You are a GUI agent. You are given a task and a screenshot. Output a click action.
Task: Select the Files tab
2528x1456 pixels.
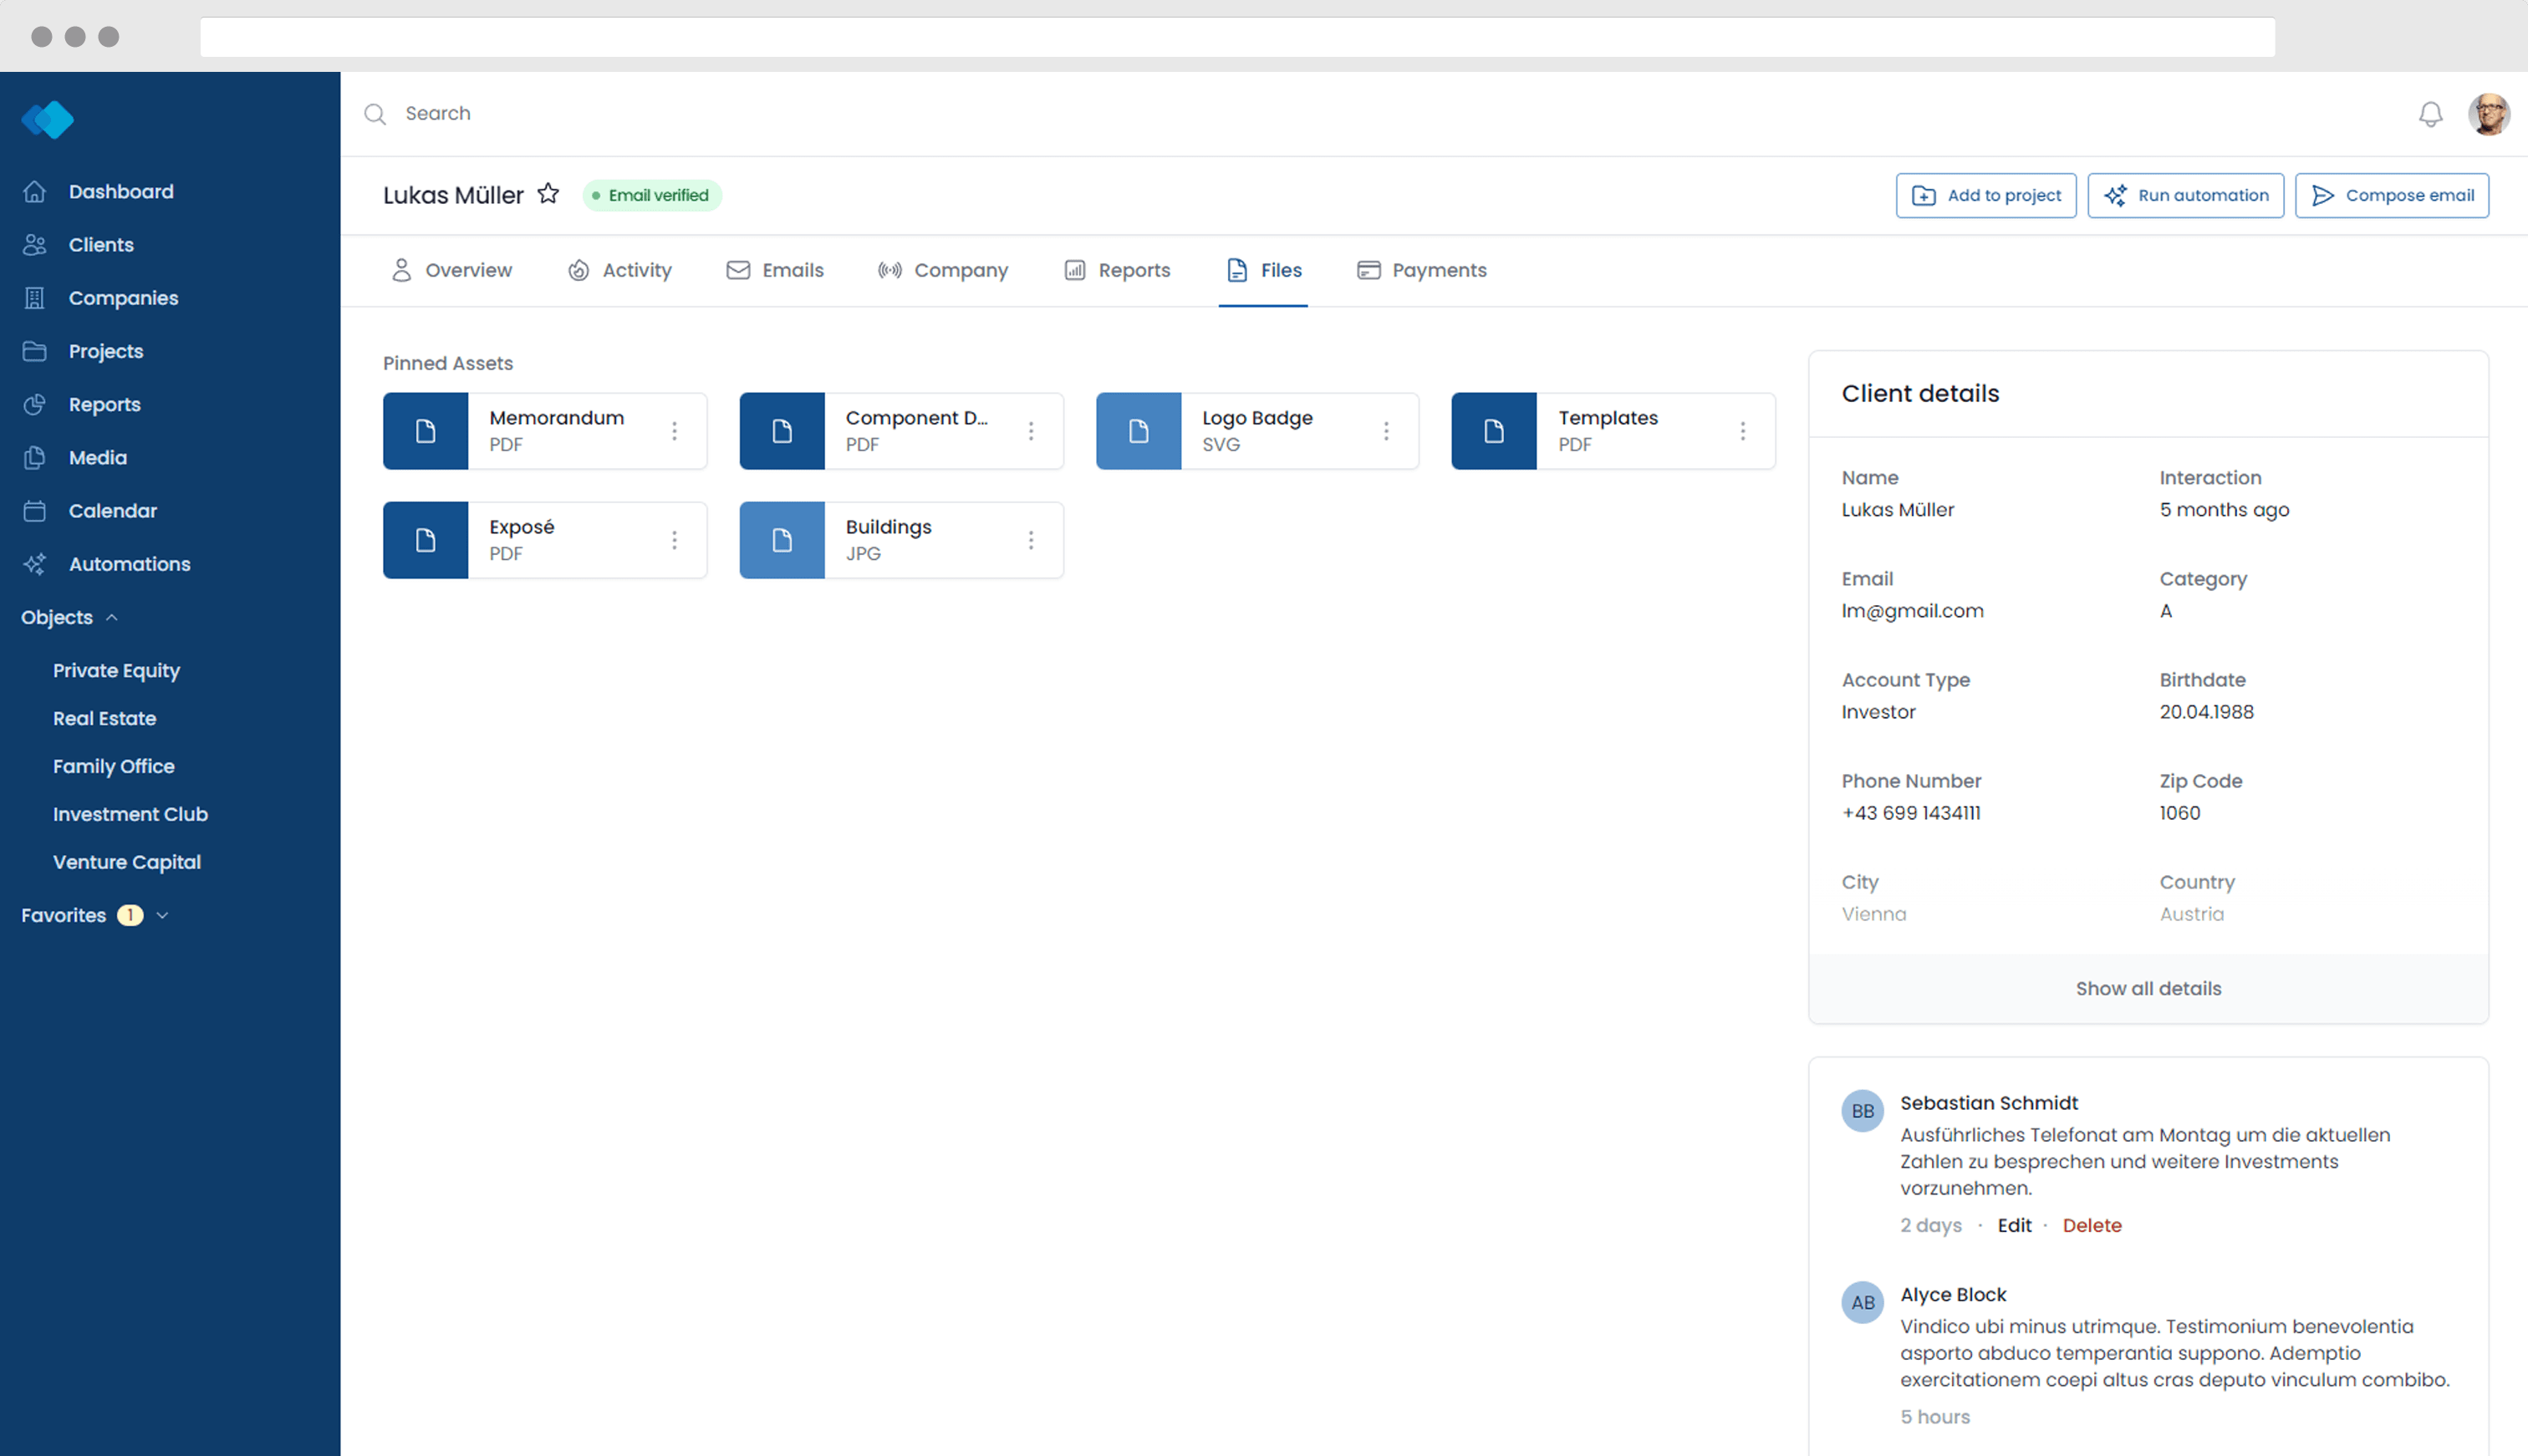click(x=1264, y=270)
